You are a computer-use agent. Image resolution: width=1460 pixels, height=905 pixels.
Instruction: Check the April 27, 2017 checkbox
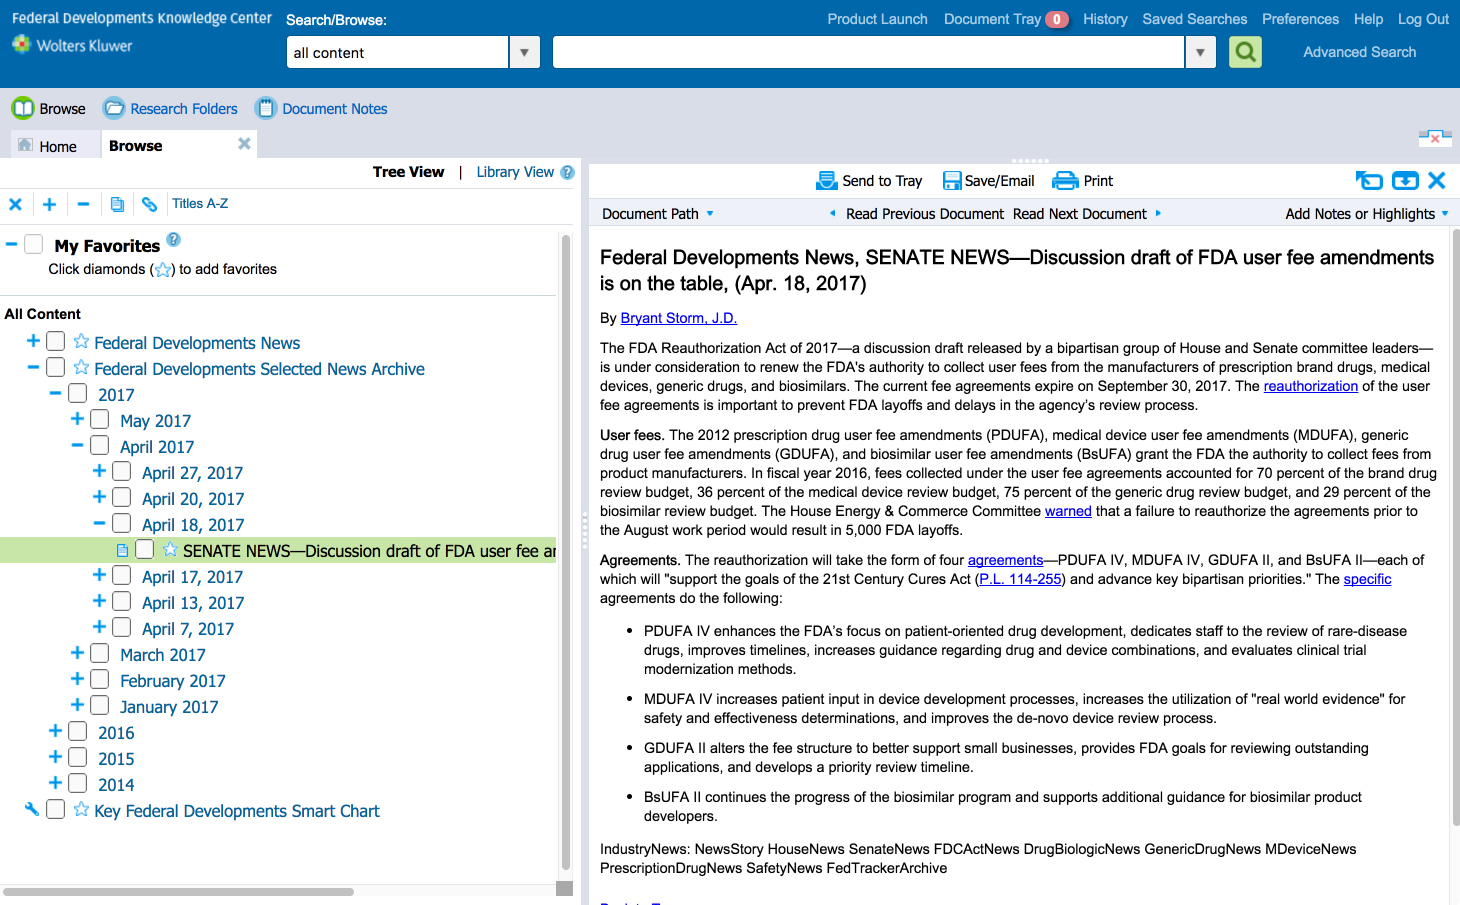click(x=122, y=472)
